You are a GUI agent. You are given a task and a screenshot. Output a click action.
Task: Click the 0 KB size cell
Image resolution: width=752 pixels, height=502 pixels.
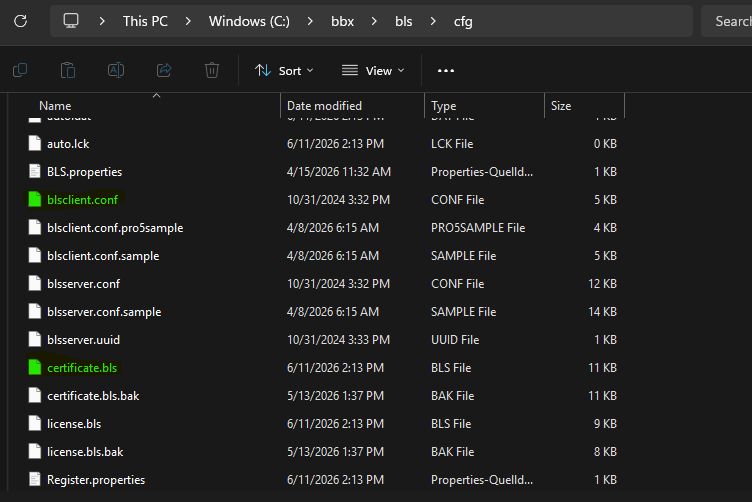(x=605, y=144)
